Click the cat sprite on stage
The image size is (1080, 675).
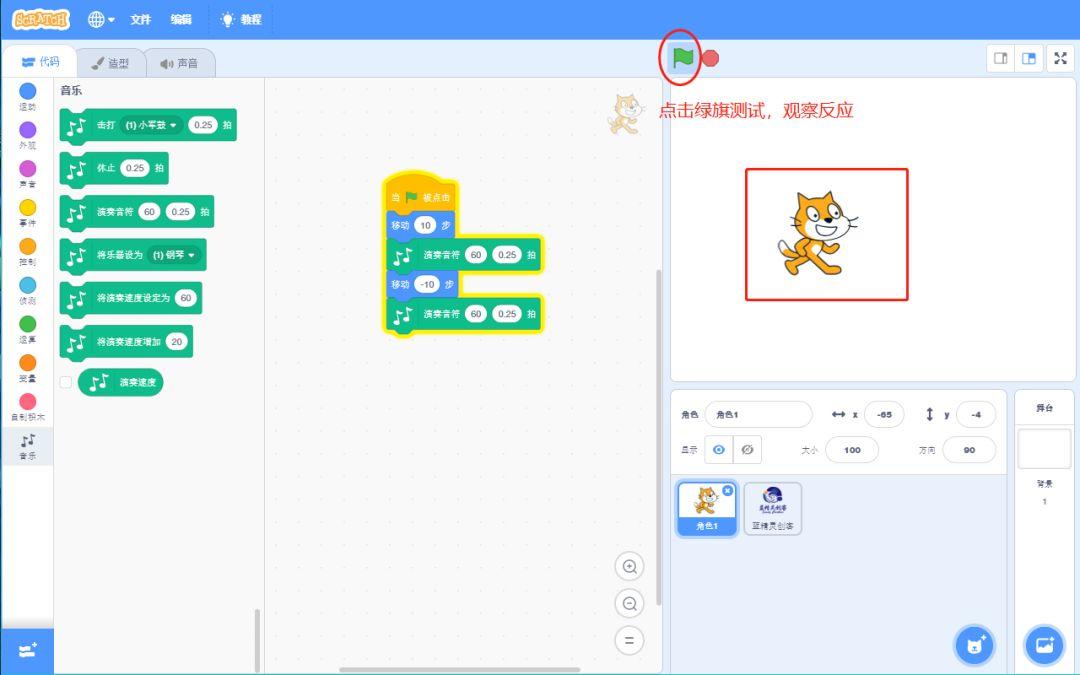(818, 233)
